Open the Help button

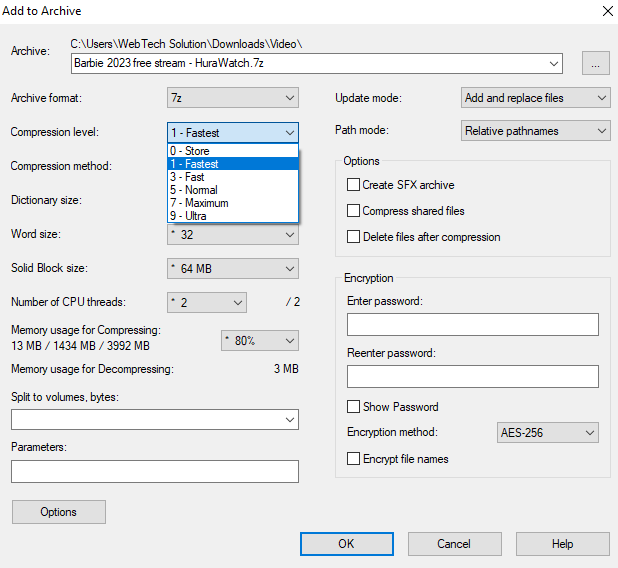point(562,544)
